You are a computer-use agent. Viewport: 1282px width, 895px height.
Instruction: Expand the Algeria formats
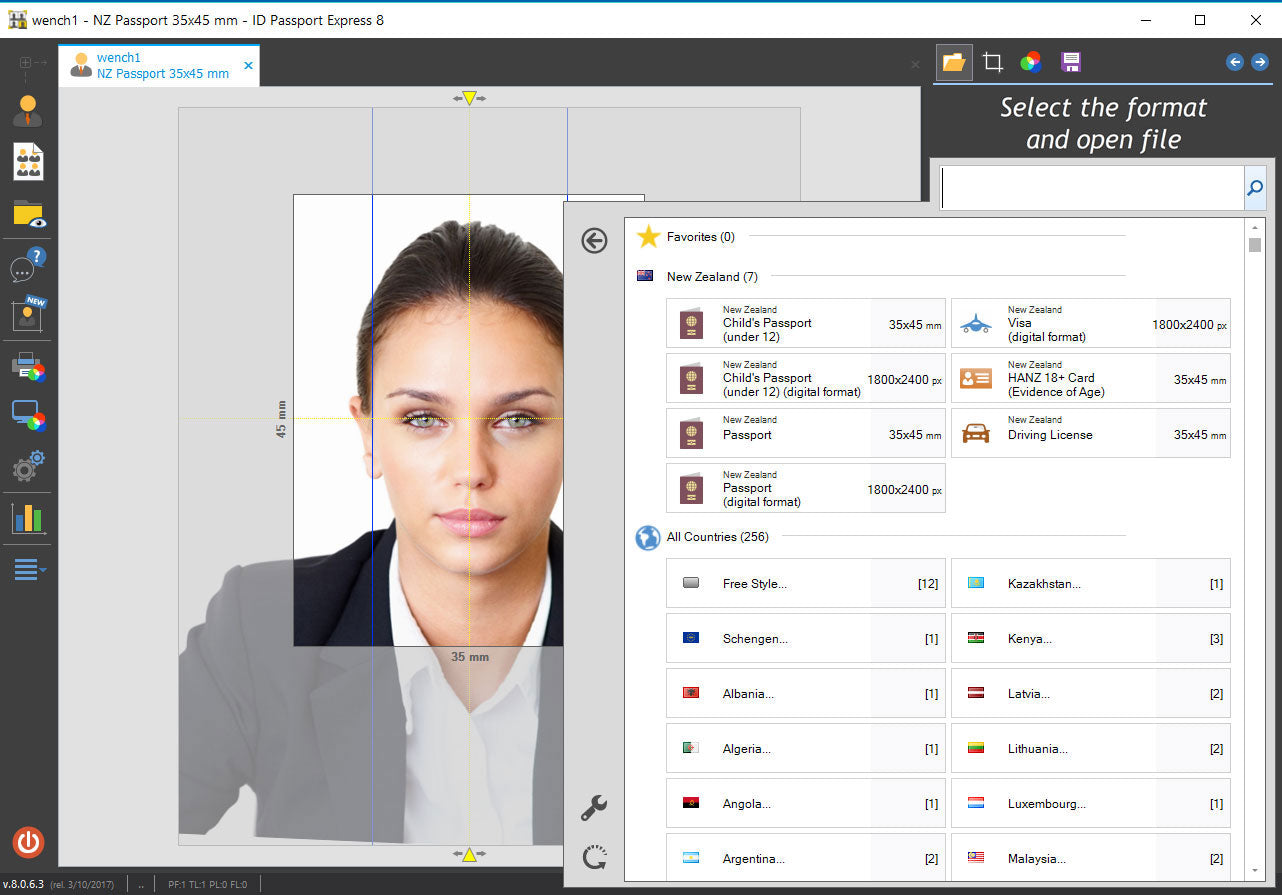point(806,748)
